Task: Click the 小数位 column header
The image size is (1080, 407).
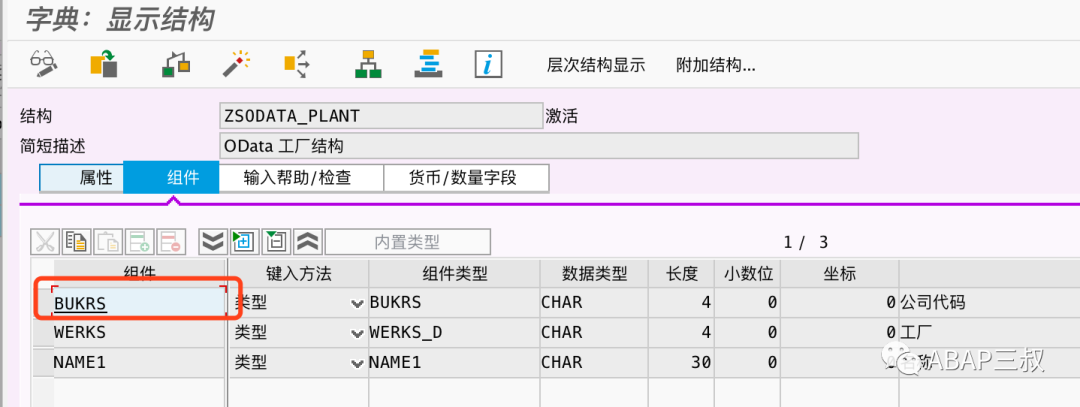Action: (747, 273)
